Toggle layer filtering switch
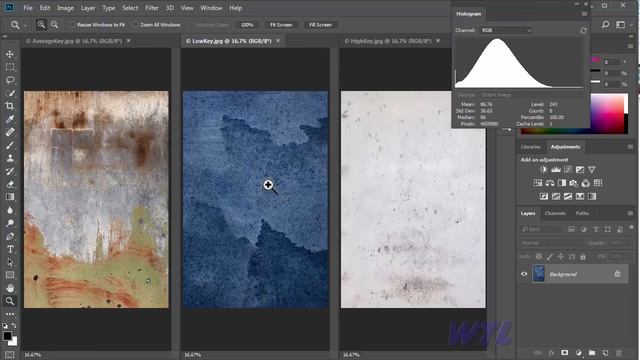Viewport: 640px width, 360px height. click(631, 227)
